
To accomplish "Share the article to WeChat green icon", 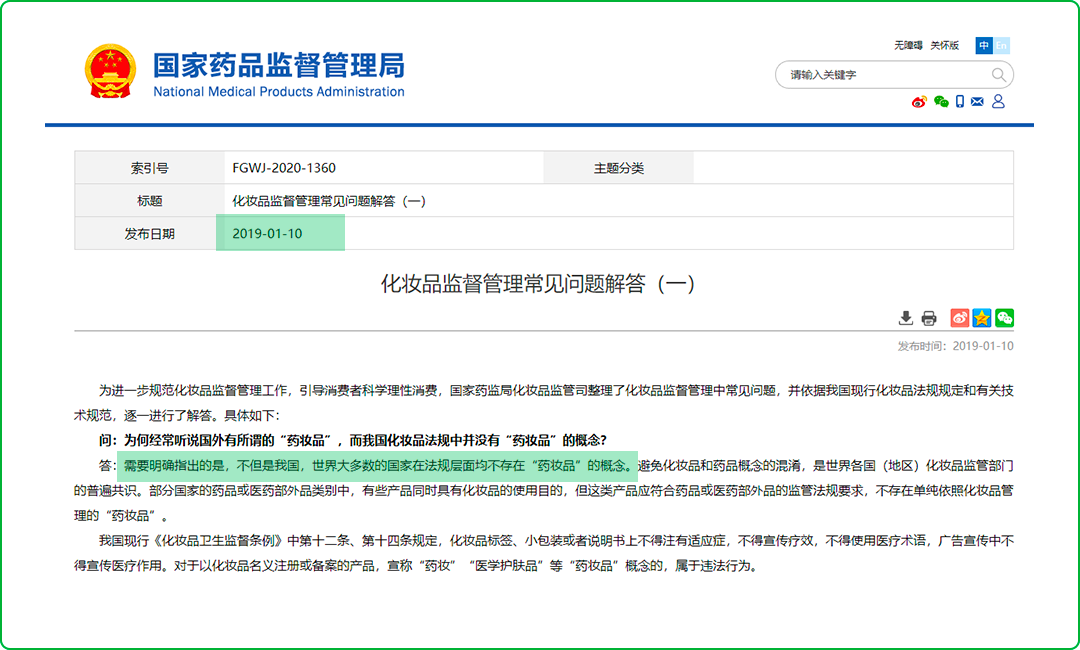I will click(x=1004, y=318).
